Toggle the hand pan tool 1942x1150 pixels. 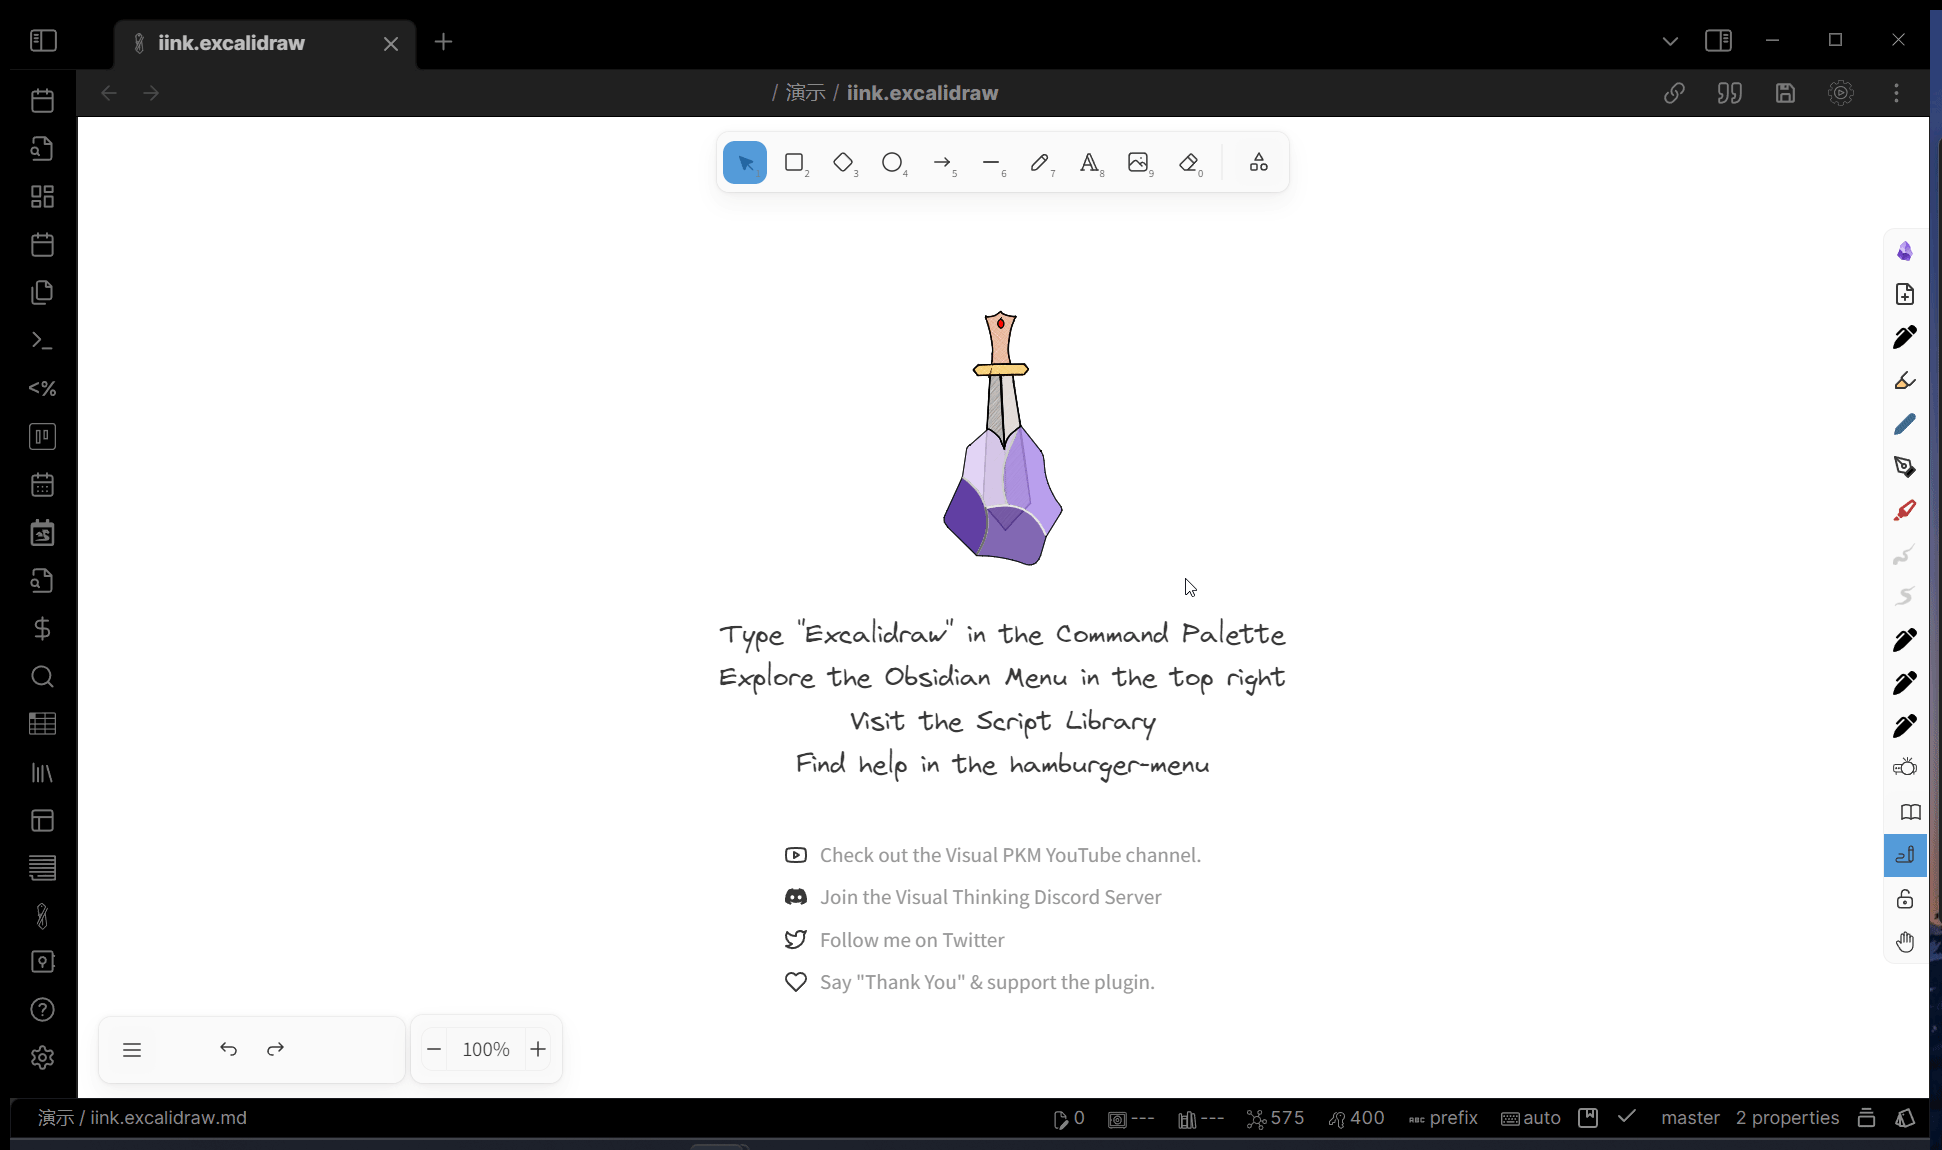coord(1905,943)
